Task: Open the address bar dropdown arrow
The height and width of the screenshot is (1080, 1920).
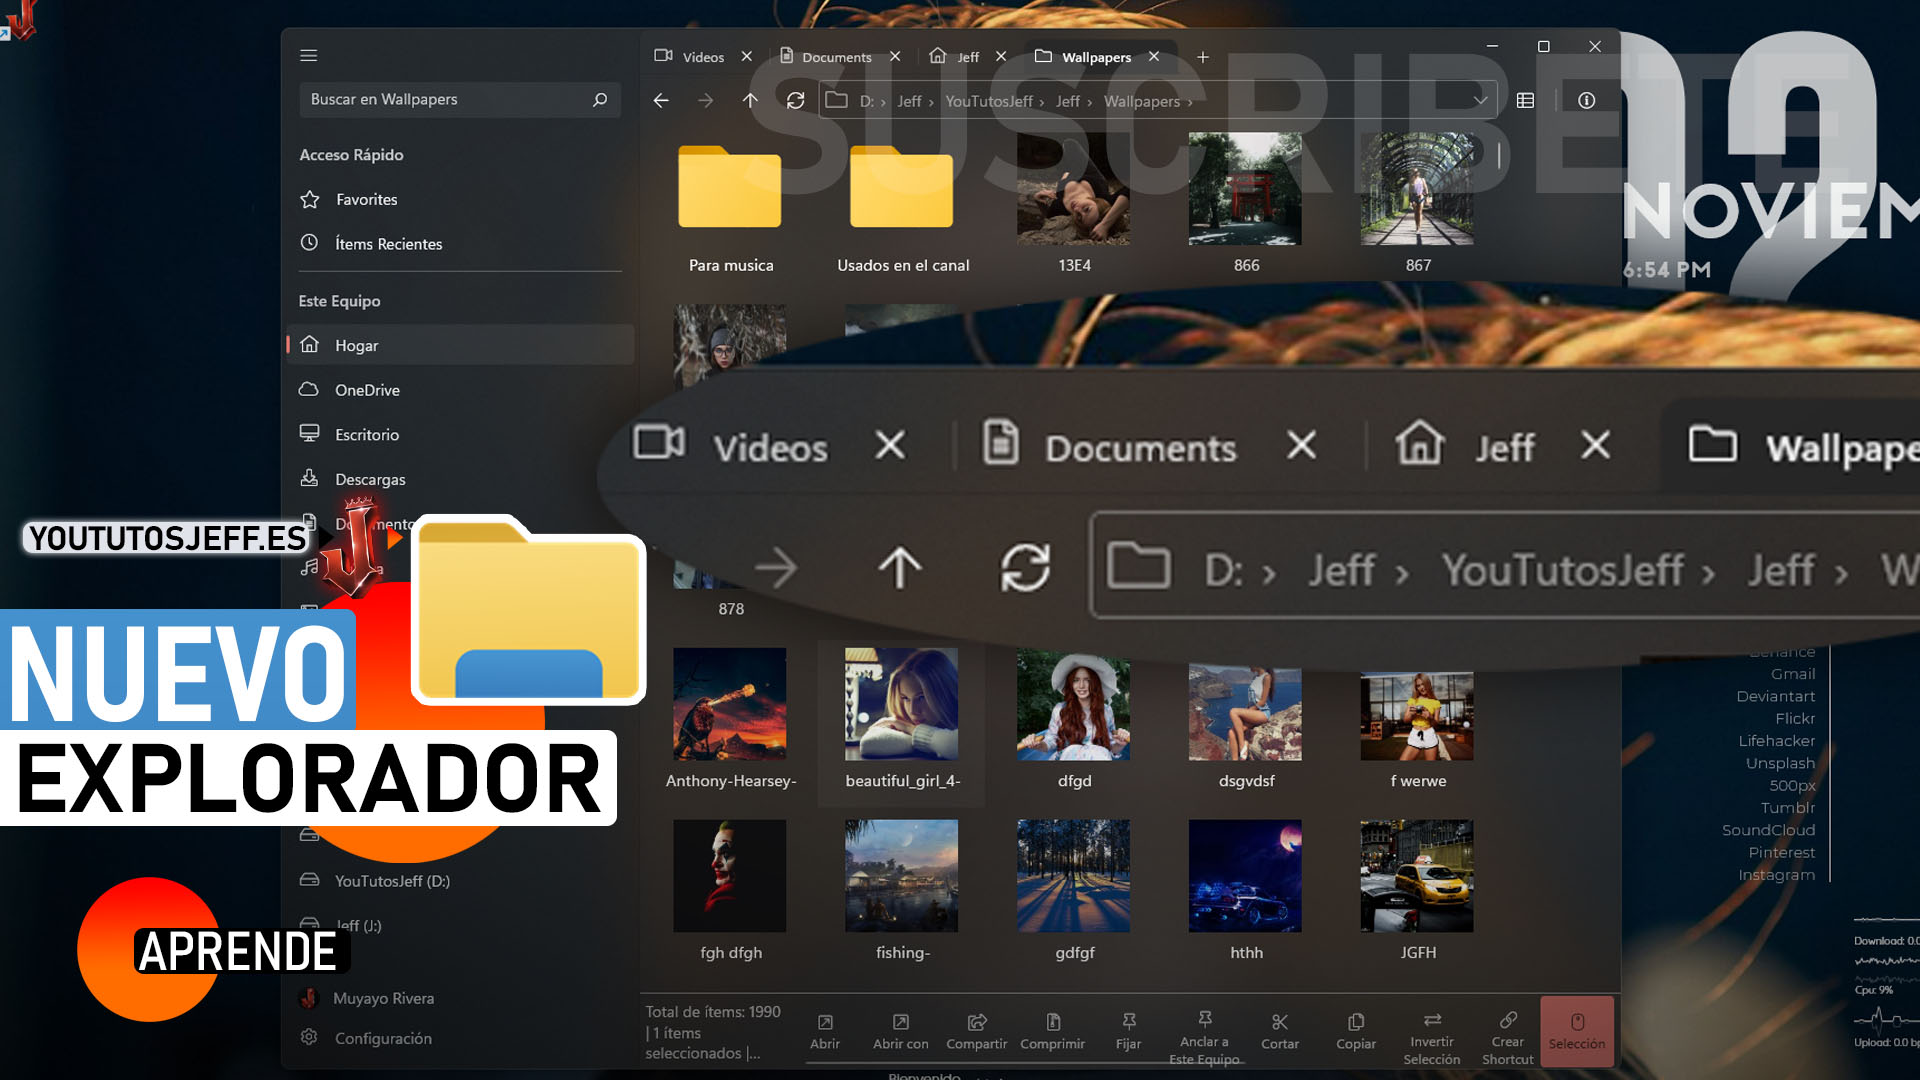Action: point(1480,100)
